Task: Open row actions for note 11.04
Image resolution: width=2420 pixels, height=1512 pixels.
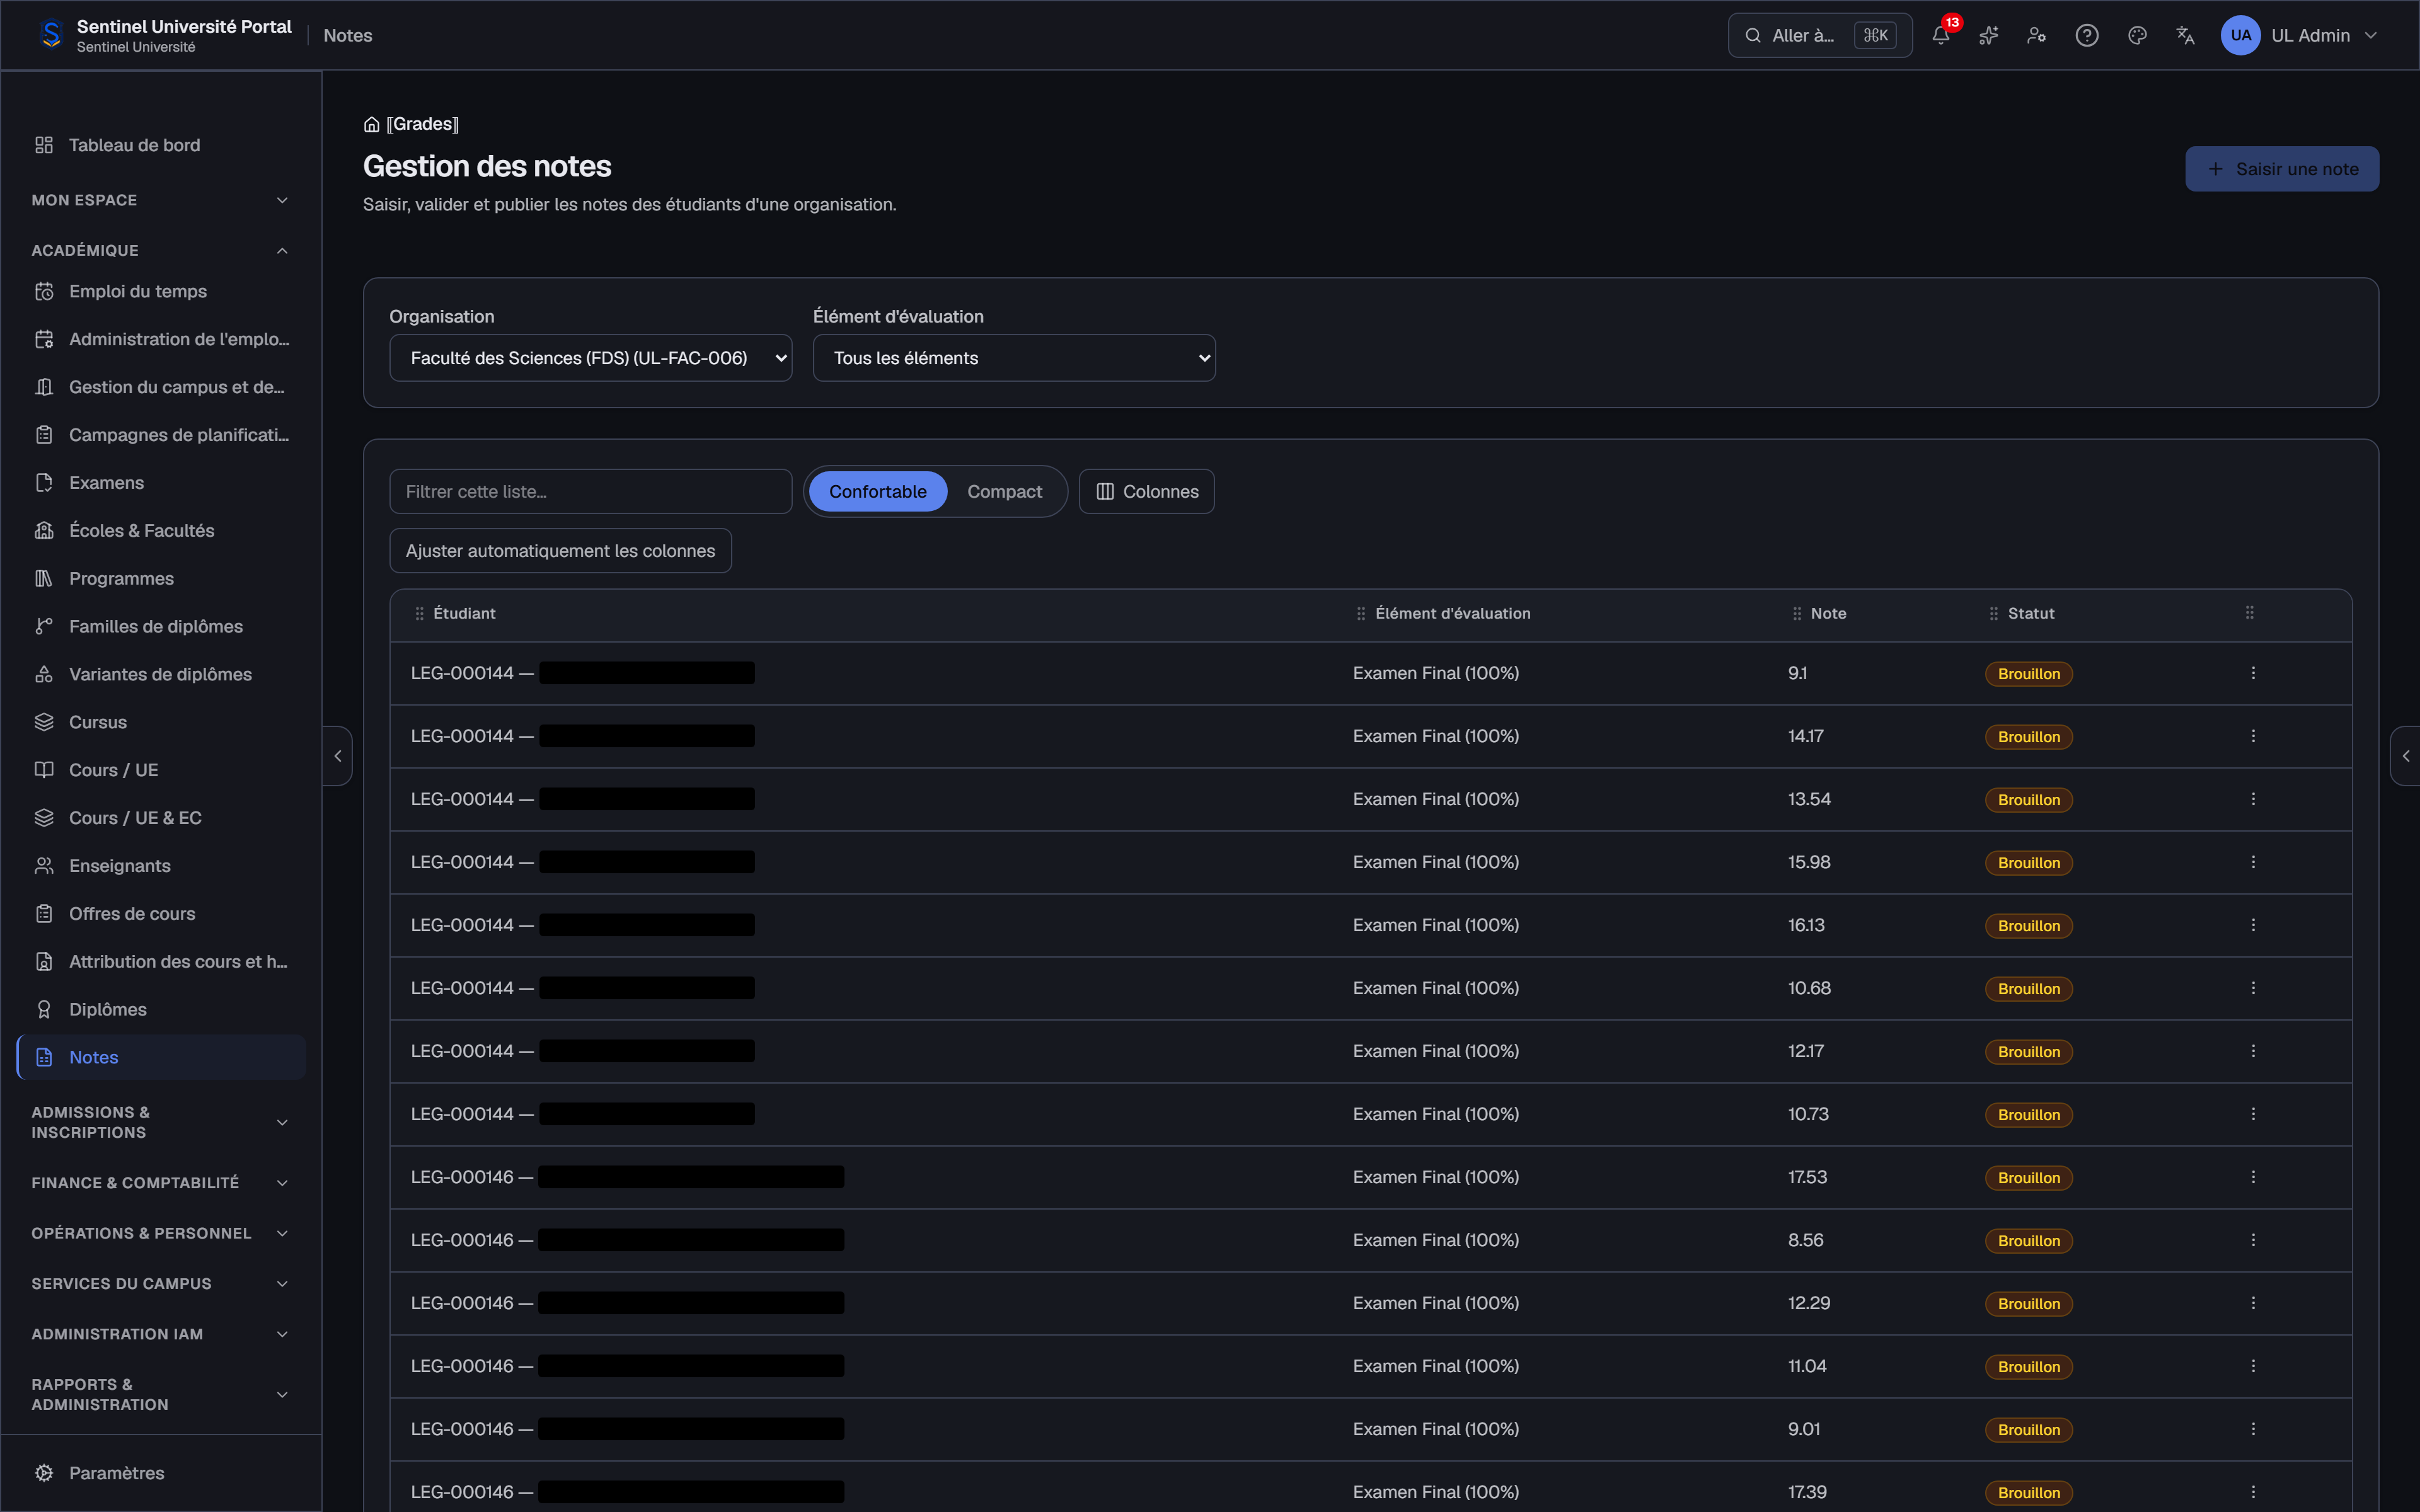Action: 2253,1366
